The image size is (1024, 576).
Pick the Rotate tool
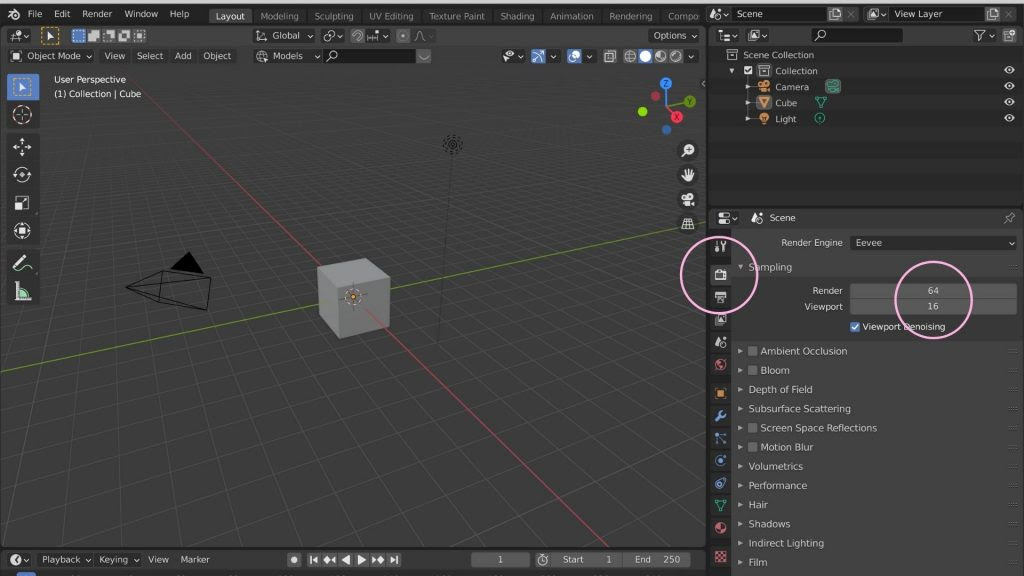coord(22,175)
